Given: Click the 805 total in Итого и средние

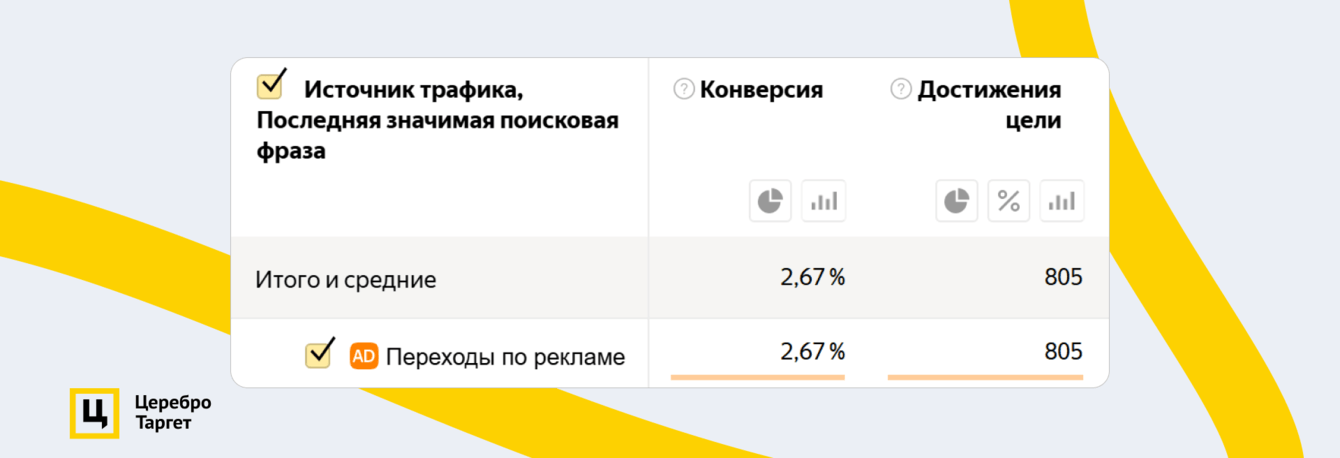Looking at the screenshot, I should pyautogui.click(x=1063, y=277).
